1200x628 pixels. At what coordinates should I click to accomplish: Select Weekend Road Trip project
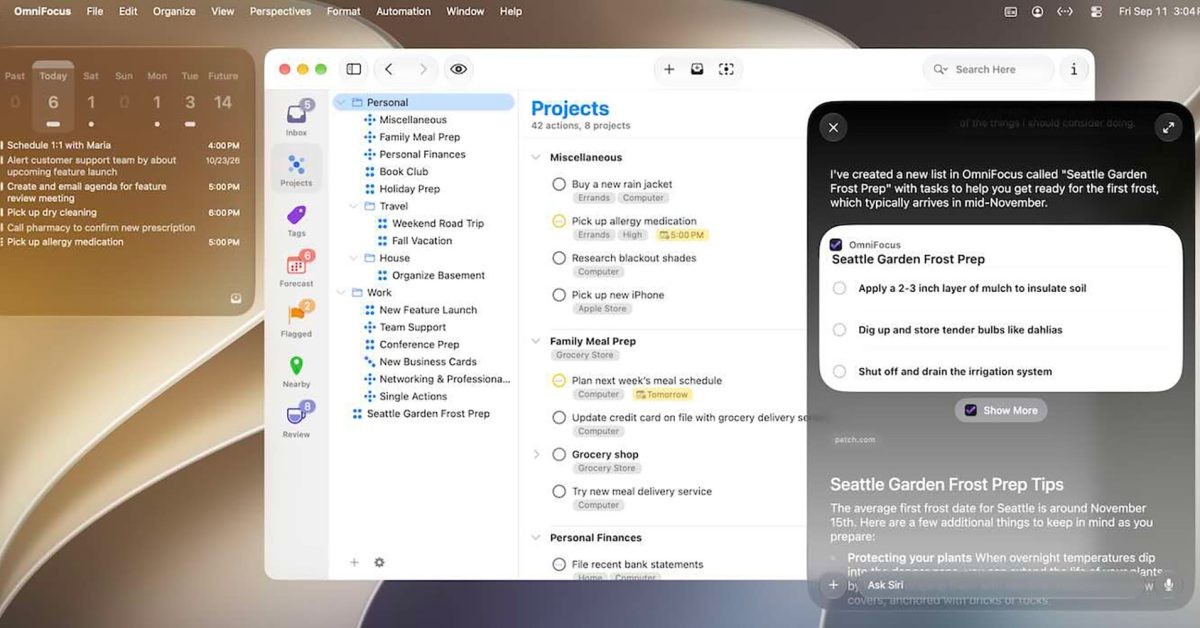(x=438, y=223)
